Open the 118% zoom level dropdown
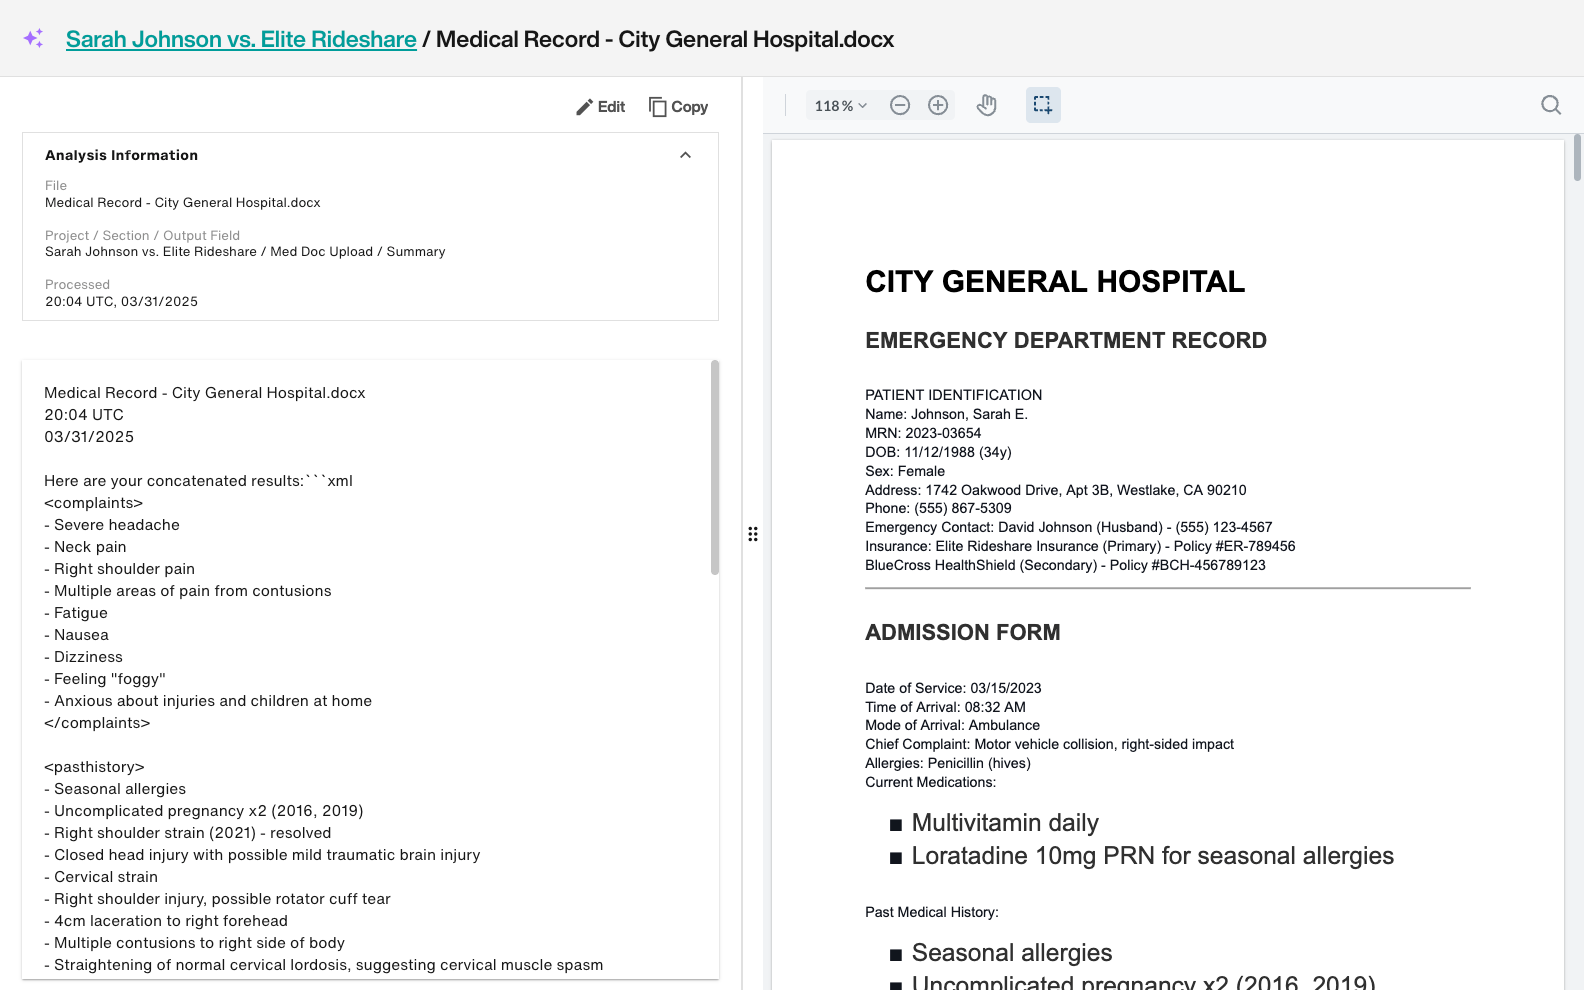 [841, 106]
